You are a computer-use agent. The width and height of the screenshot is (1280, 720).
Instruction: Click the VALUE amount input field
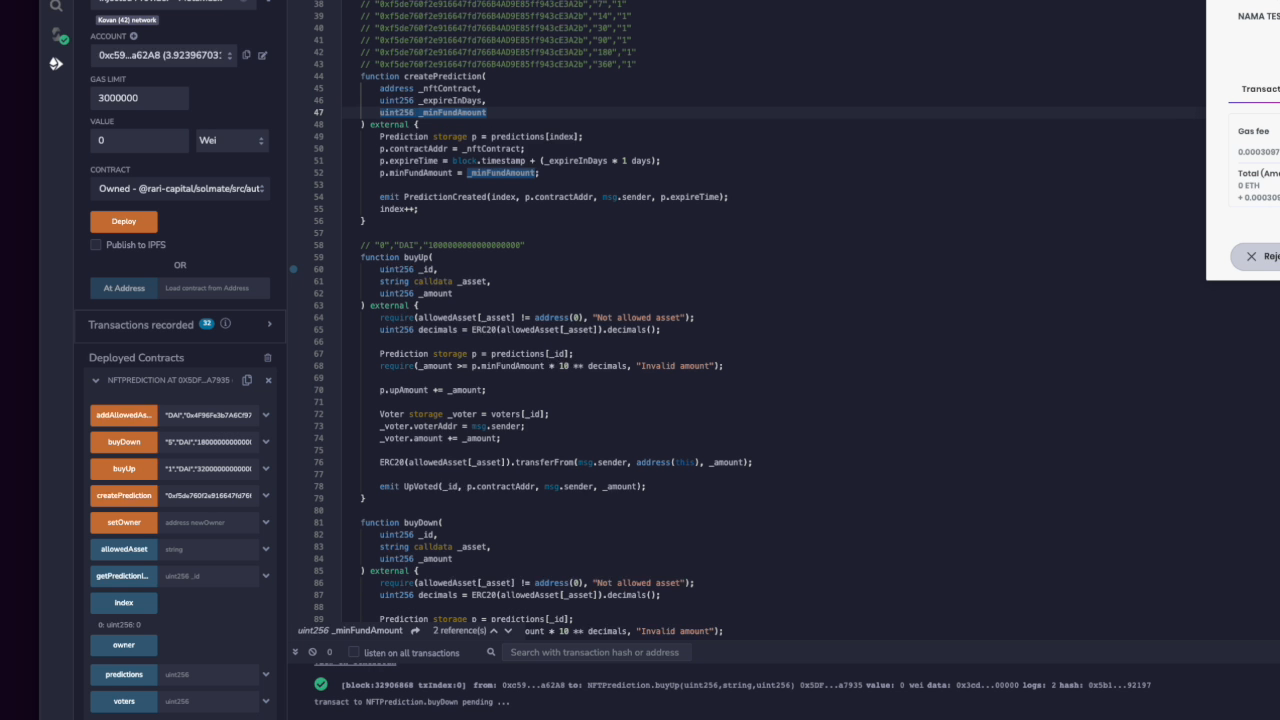(x=139, y=140)
